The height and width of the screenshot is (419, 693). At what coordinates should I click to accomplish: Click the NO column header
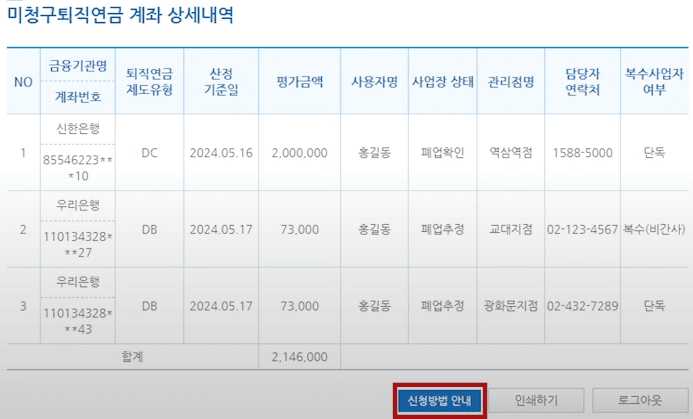23,82
